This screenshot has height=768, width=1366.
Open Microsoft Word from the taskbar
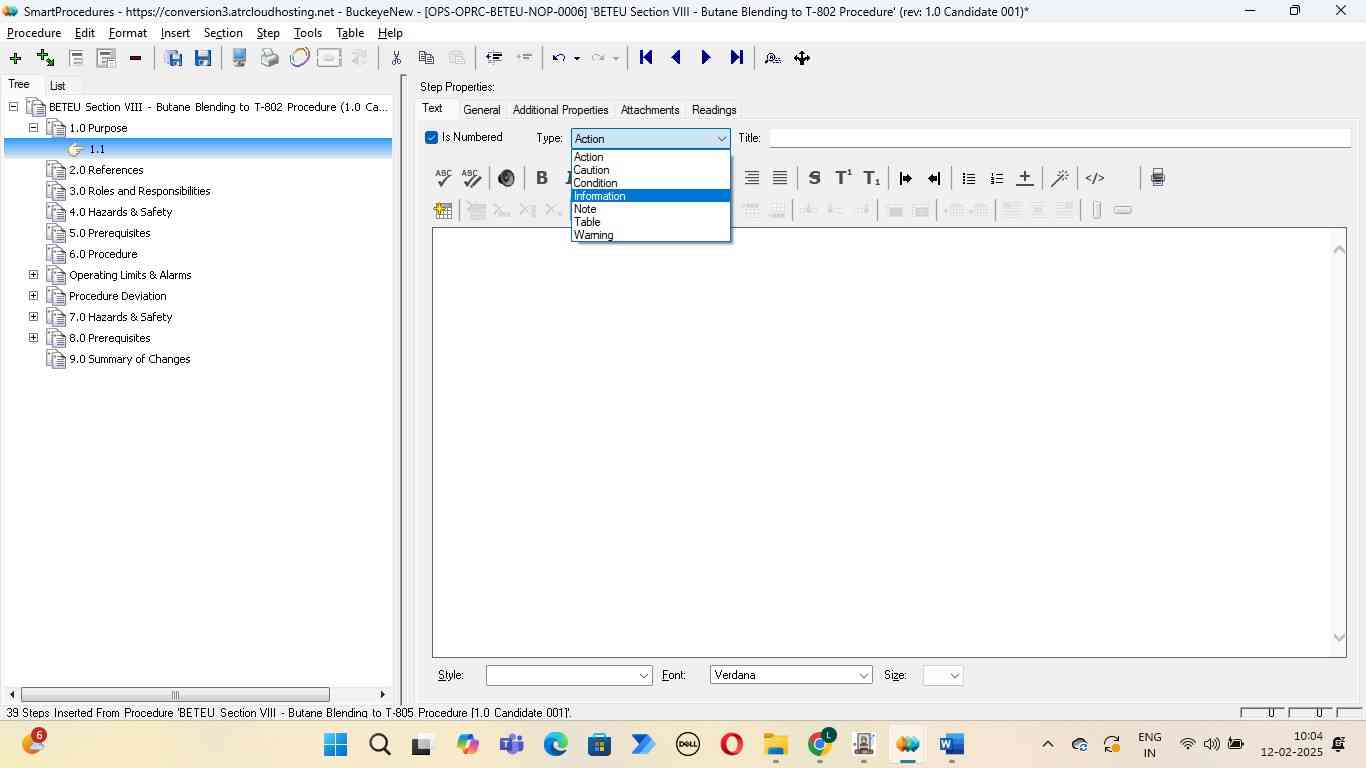[951, 744]
